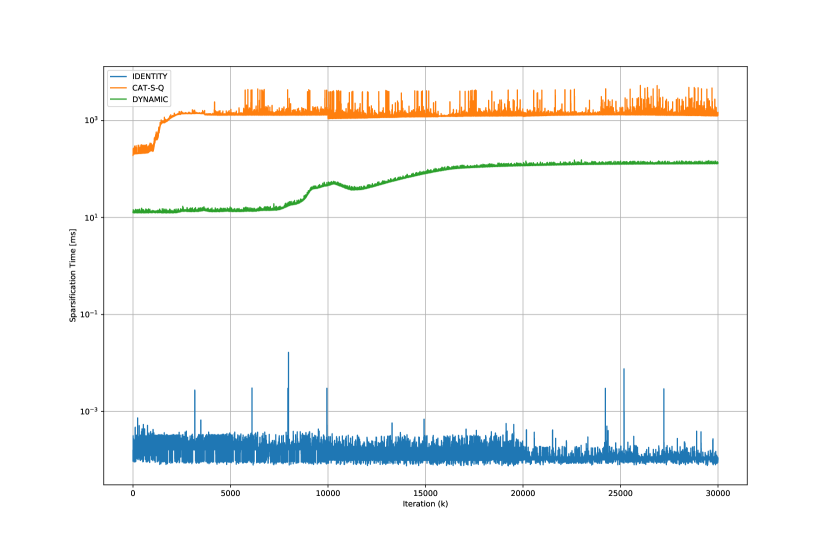This screenshot has height=554, width=830.
Task: Click the x-axis tick label 30000
Action: [718, 493]
